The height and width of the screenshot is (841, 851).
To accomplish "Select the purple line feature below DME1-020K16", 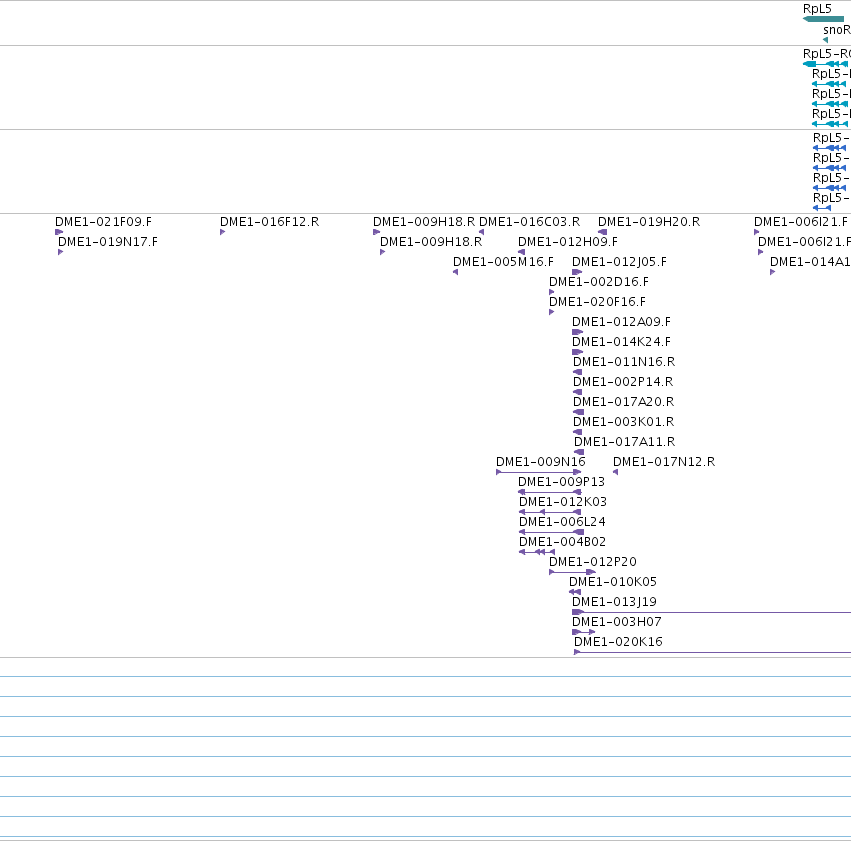I will click(x=713, y=653).
